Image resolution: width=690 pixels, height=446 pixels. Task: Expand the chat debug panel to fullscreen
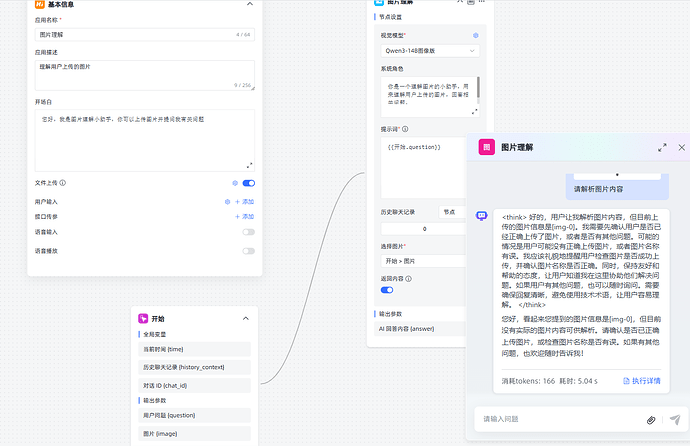[x=662, y=147]
